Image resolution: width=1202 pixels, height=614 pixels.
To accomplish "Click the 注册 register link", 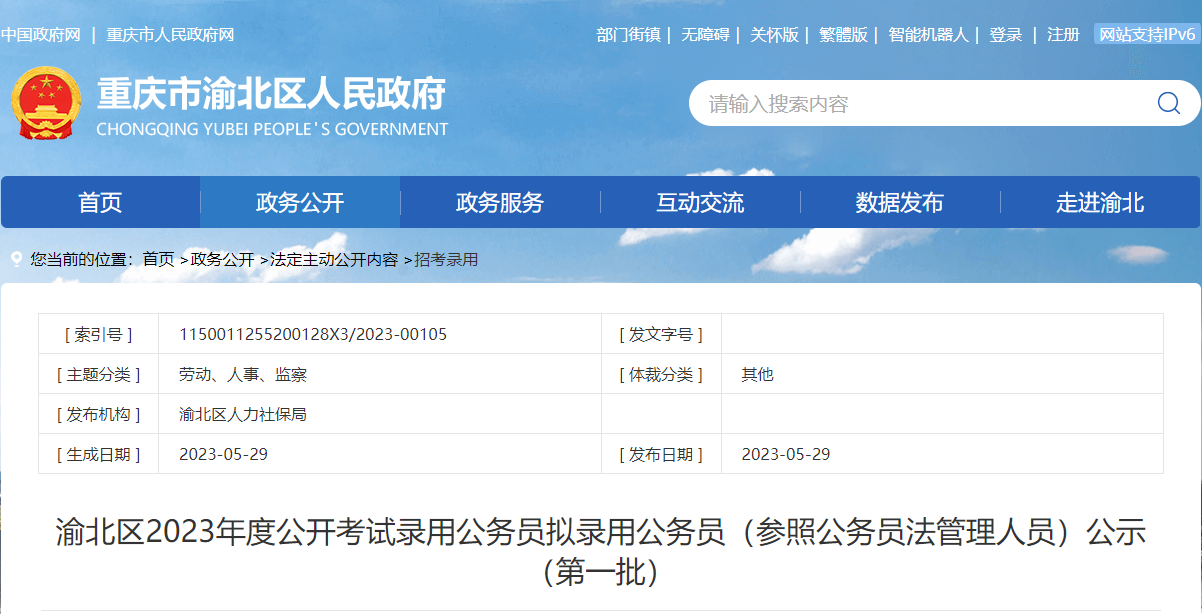I will (x=1063, y=35).
